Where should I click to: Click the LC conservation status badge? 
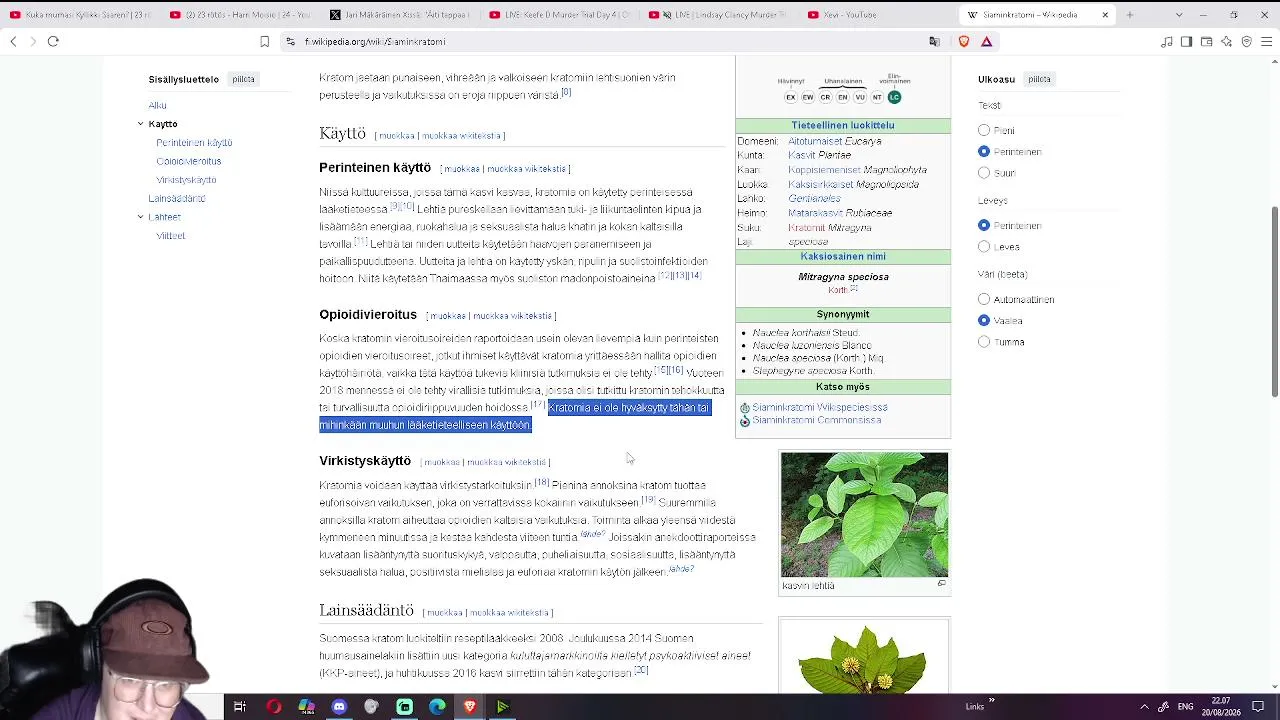[894, 97]
